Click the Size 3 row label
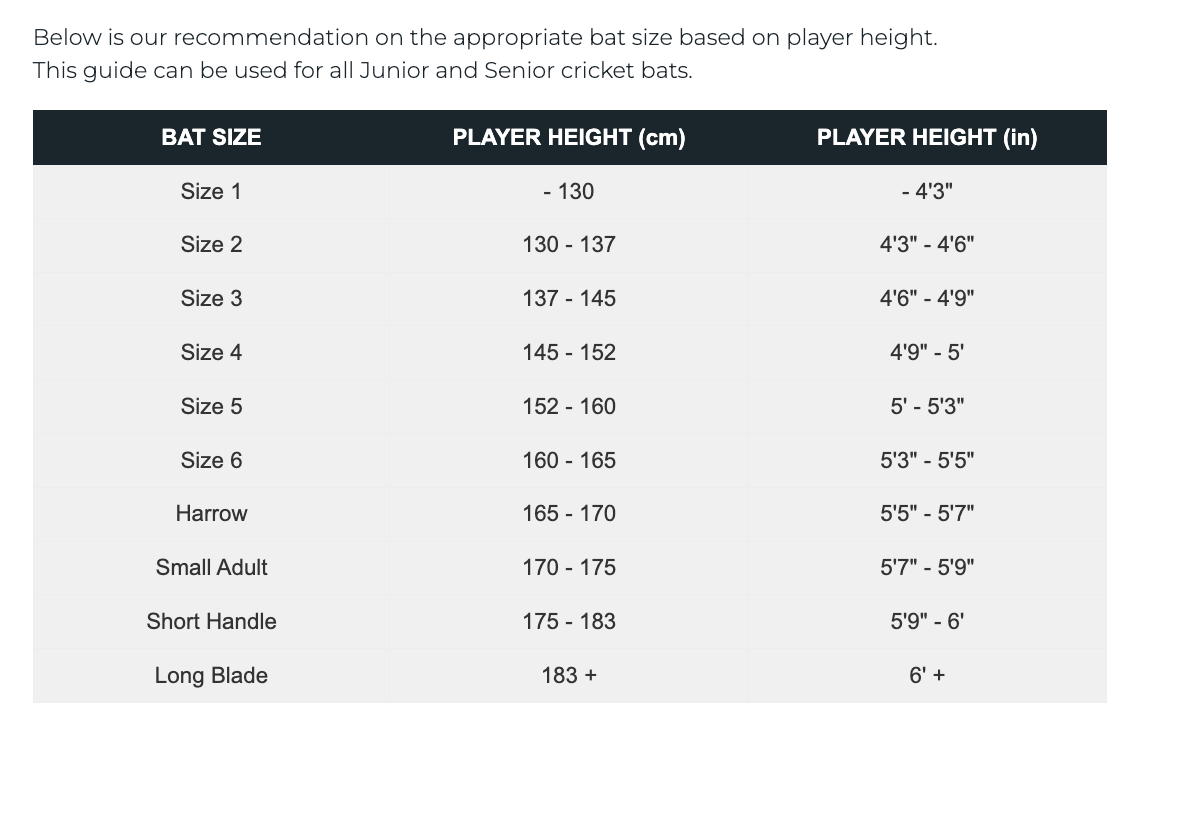Viewport: 1182px width, 822px height. (x=211, y=298)
